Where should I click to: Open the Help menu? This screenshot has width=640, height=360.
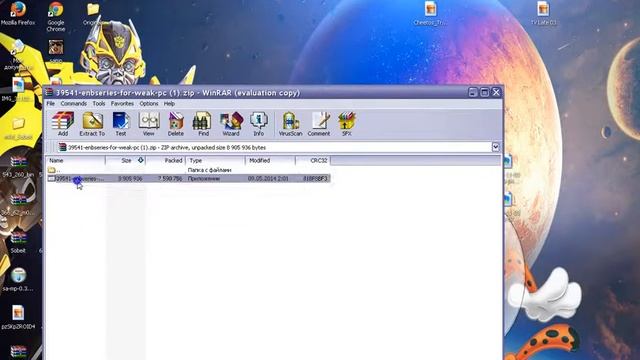point(169,104)
